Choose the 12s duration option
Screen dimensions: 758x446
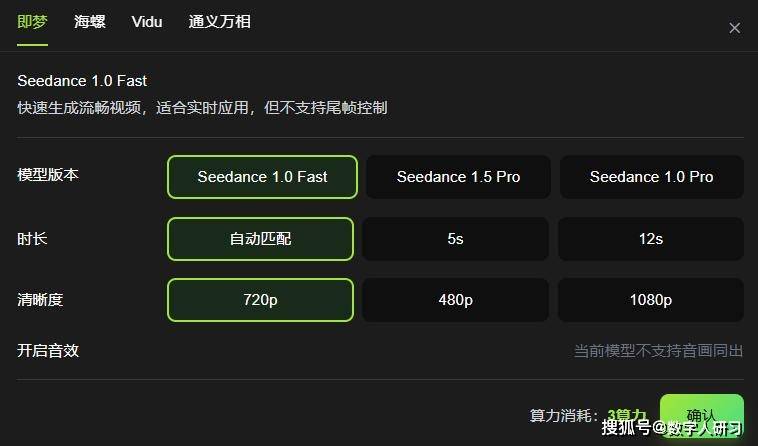[651, 239]
